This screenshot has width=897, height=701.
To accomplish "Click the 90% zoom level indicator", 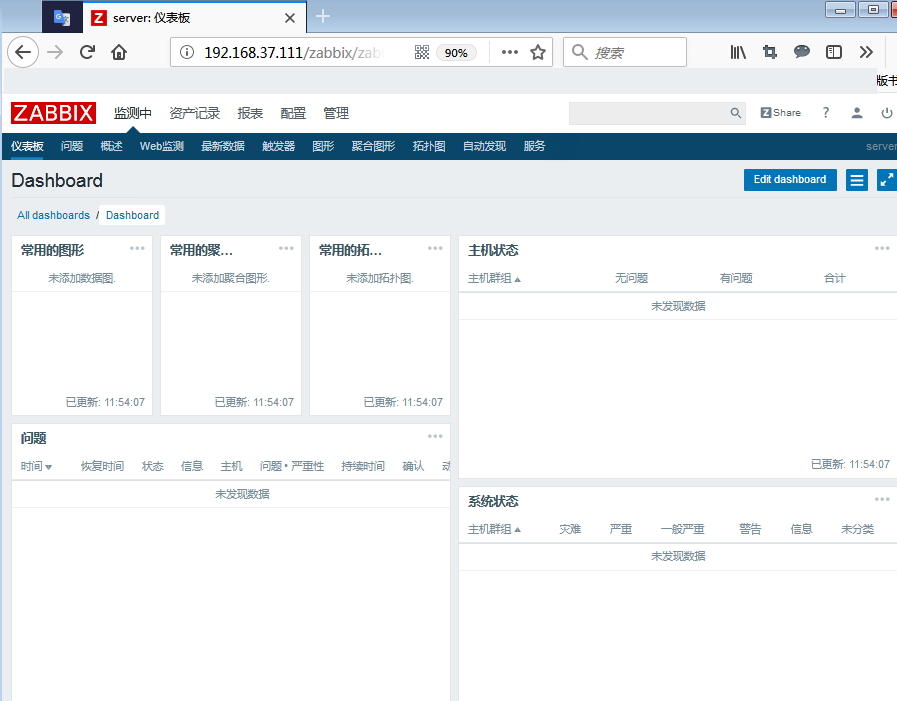I will pos(456,53).
